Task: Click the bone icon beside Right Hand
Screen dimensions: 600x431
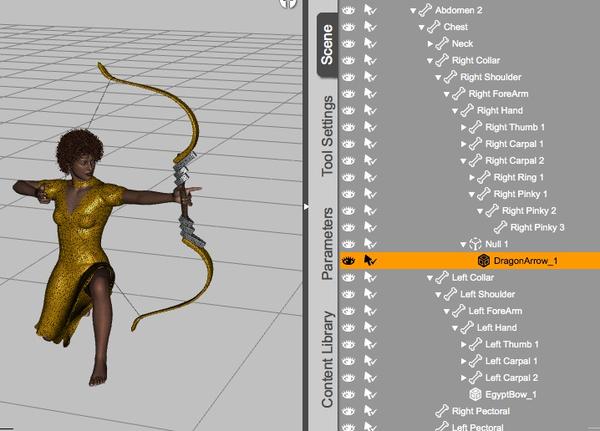Action: [467, 111]
